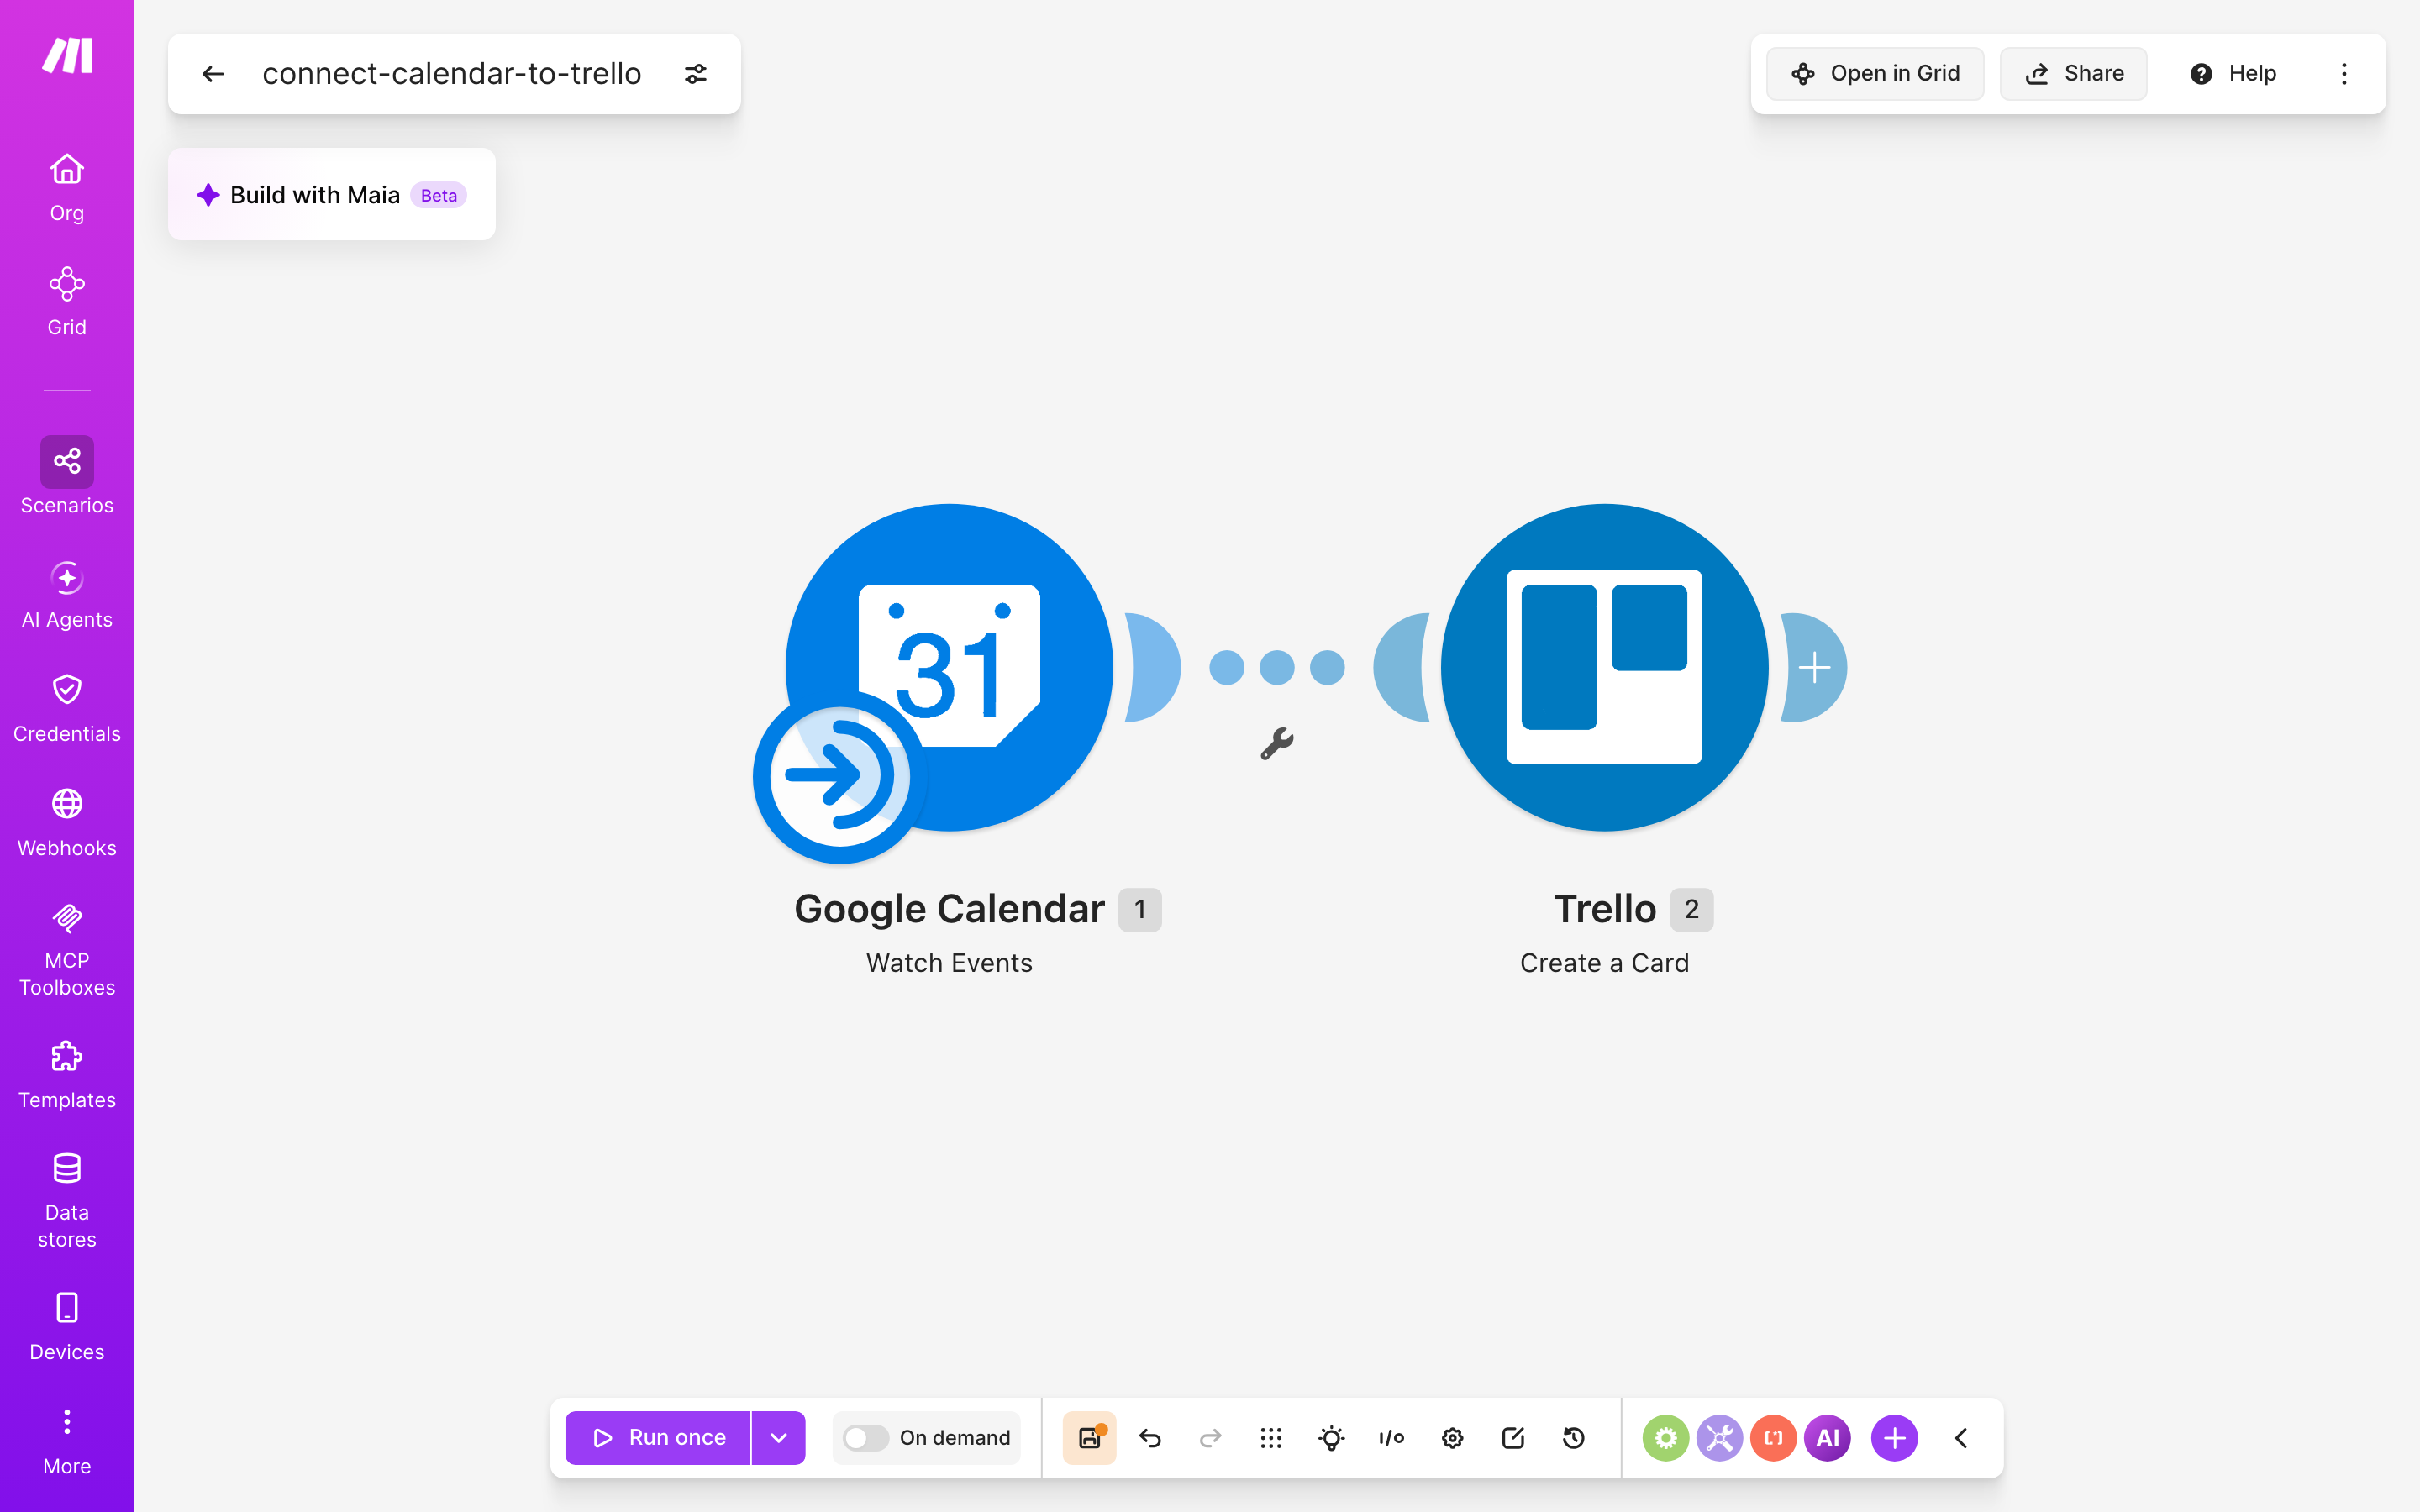Click the purple tools icon
Image resolution: width=2420 pixels, height=1512 pixels.
[x=1720, y=1438]
